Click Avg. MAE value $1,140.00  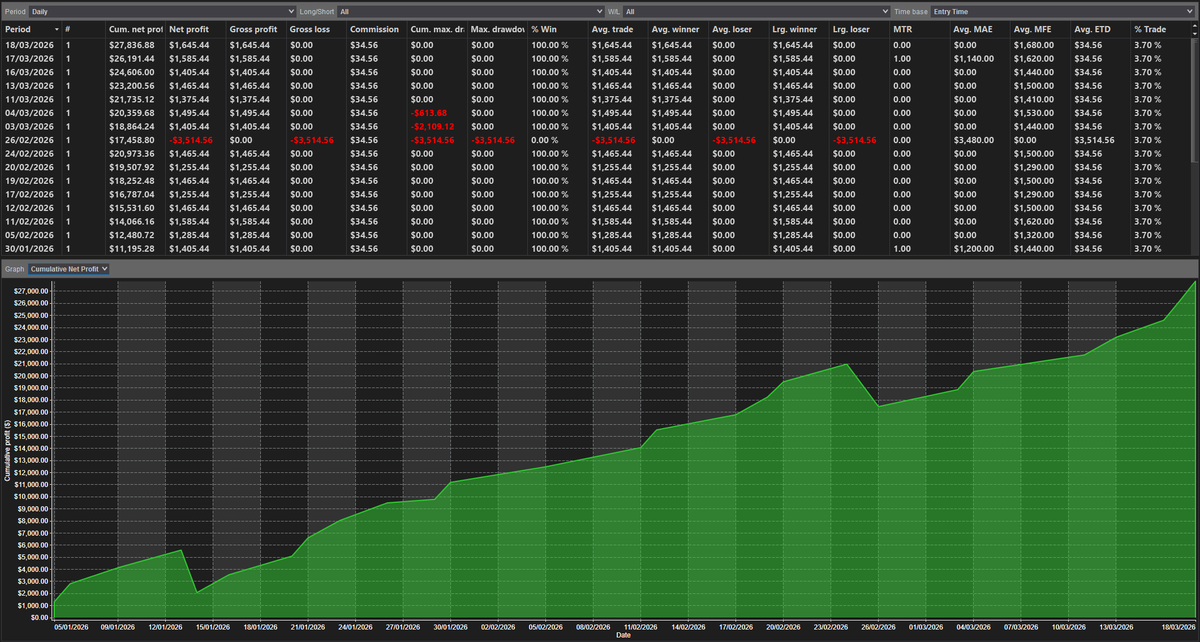tap(973, 59)
